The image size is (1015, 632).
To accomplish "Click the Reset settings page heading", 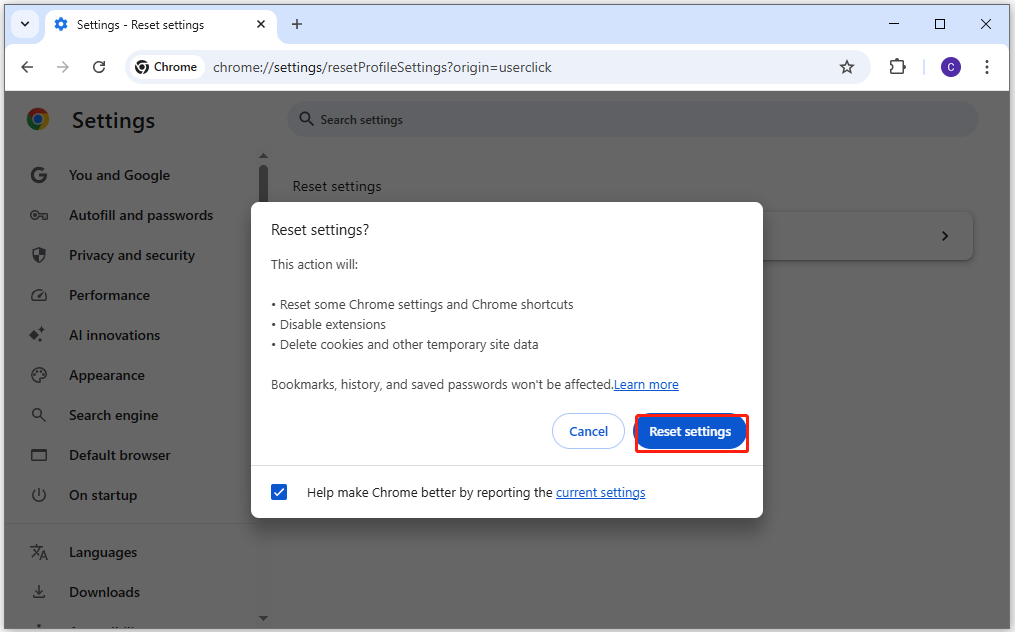I will (x=337, y=186).
